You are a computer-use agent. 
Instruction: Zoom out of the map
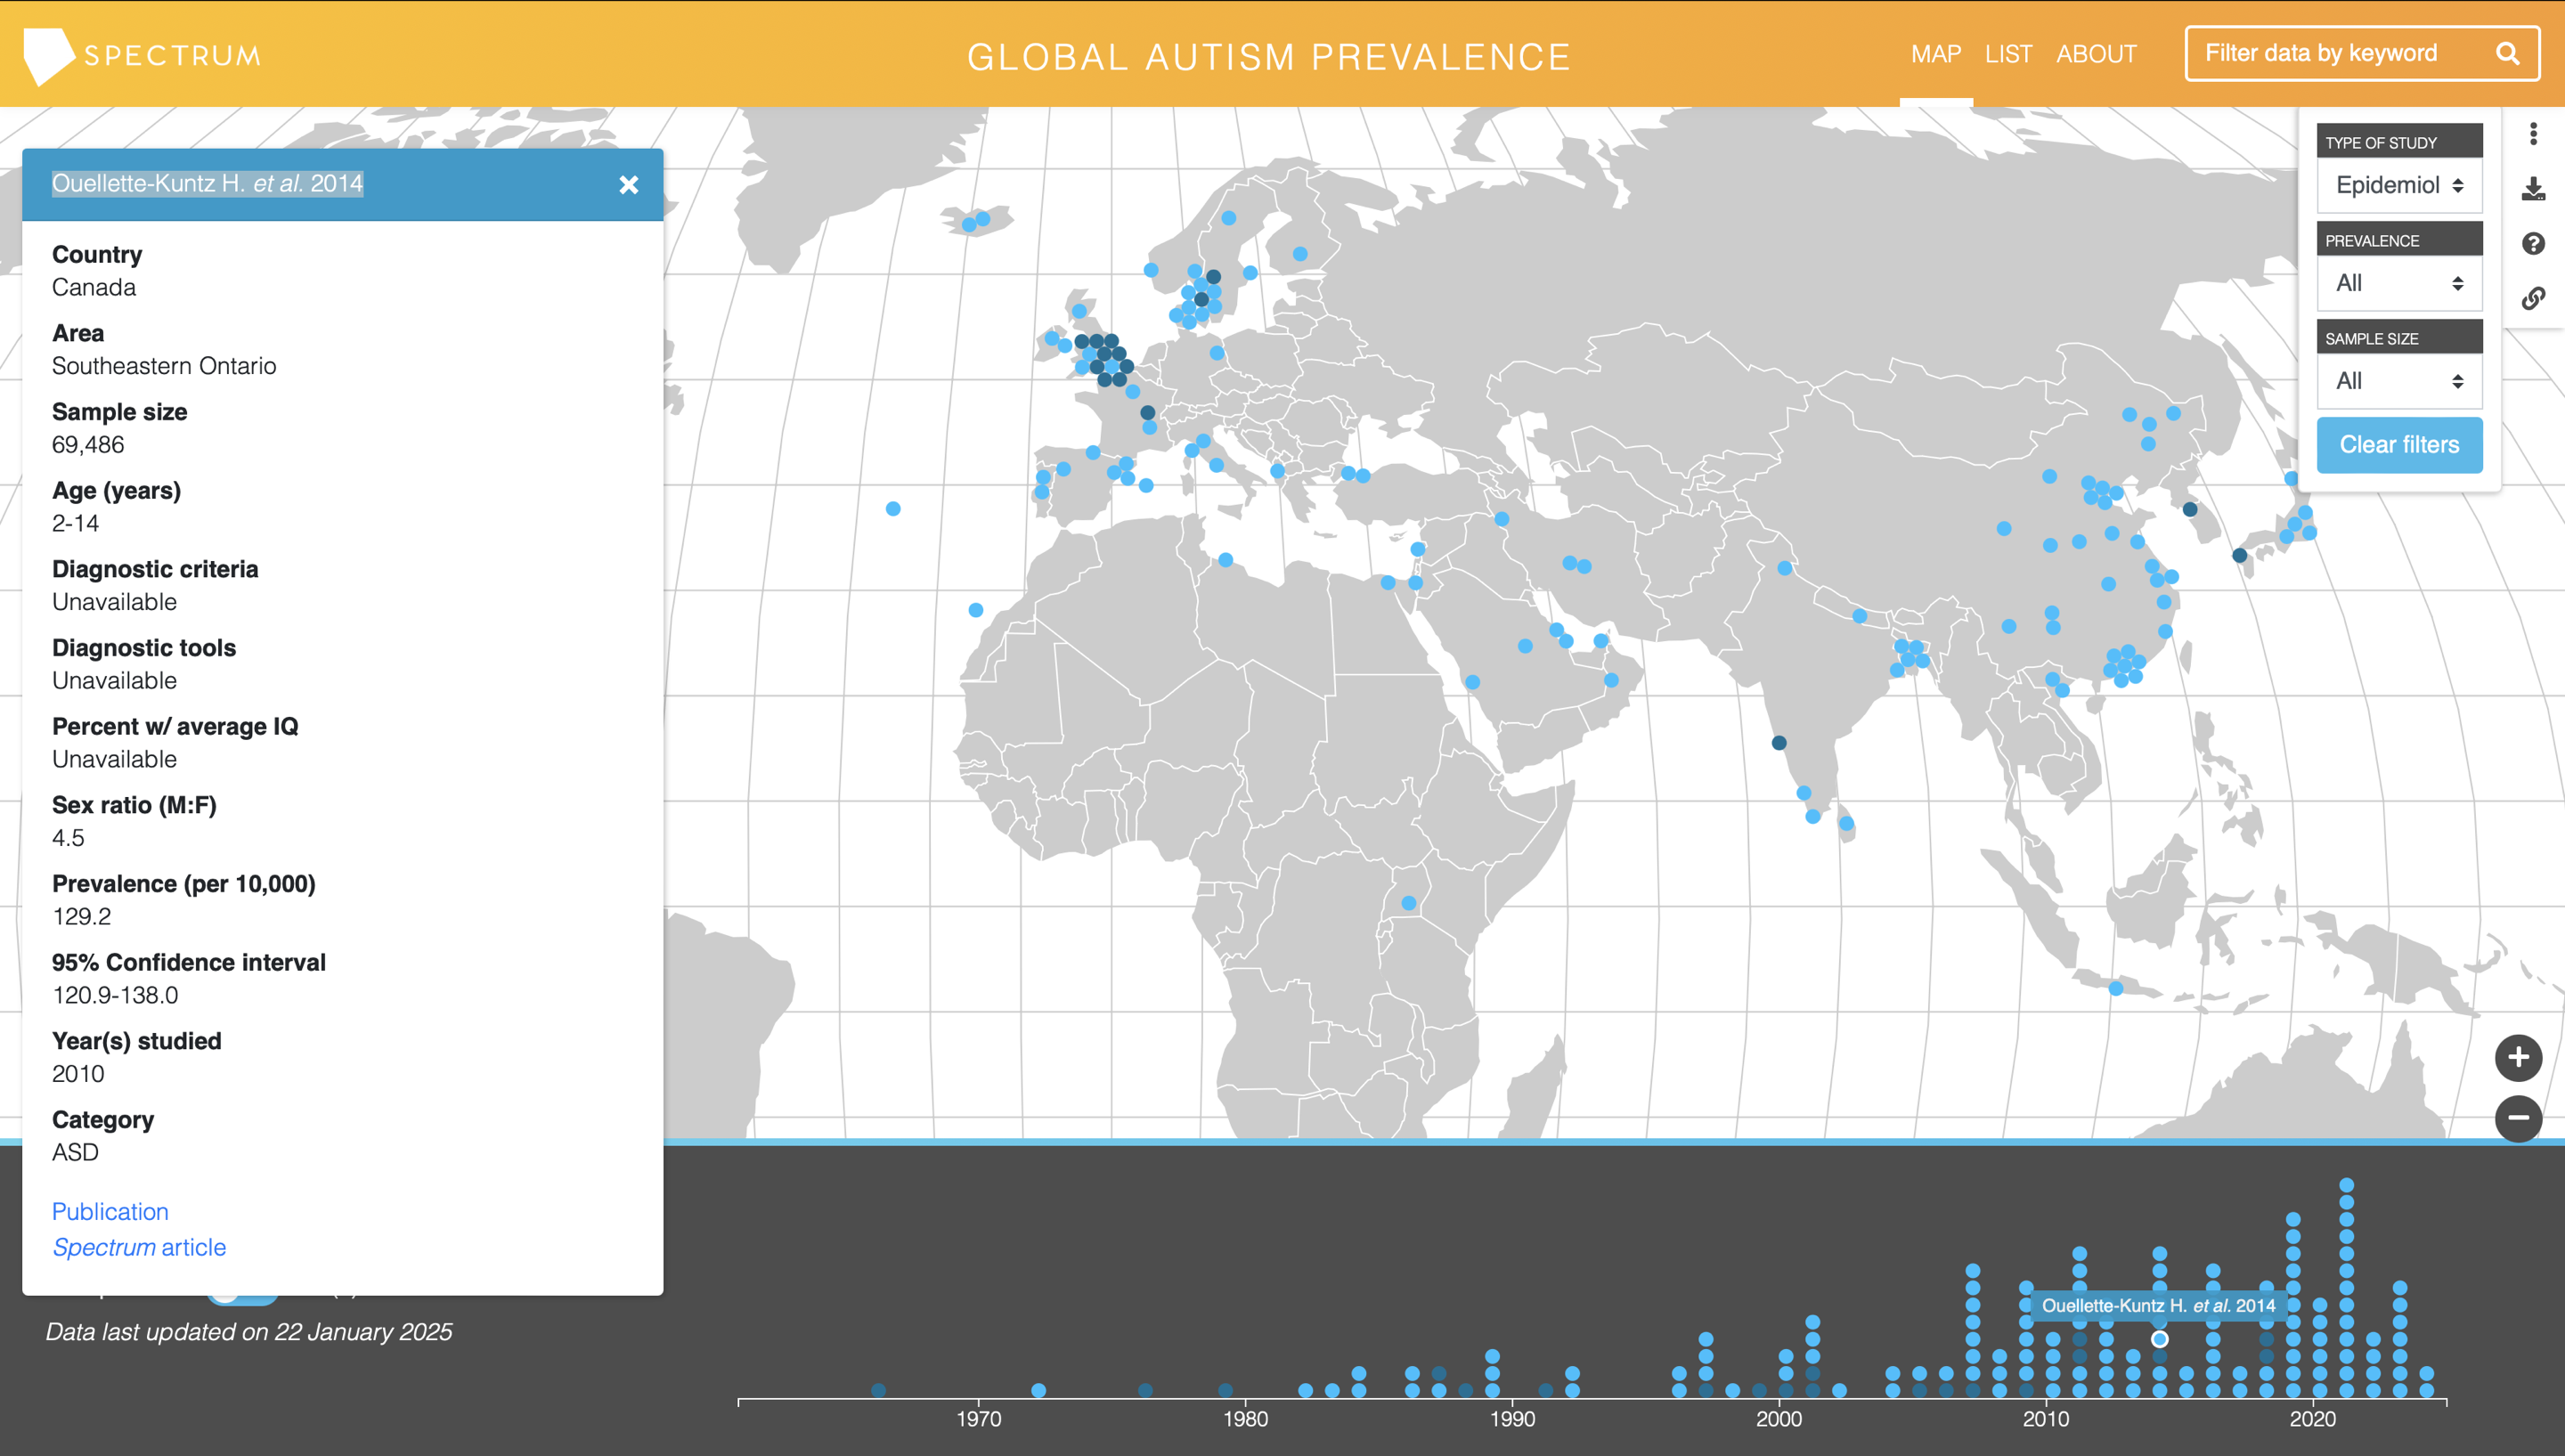(2518, 1118)
